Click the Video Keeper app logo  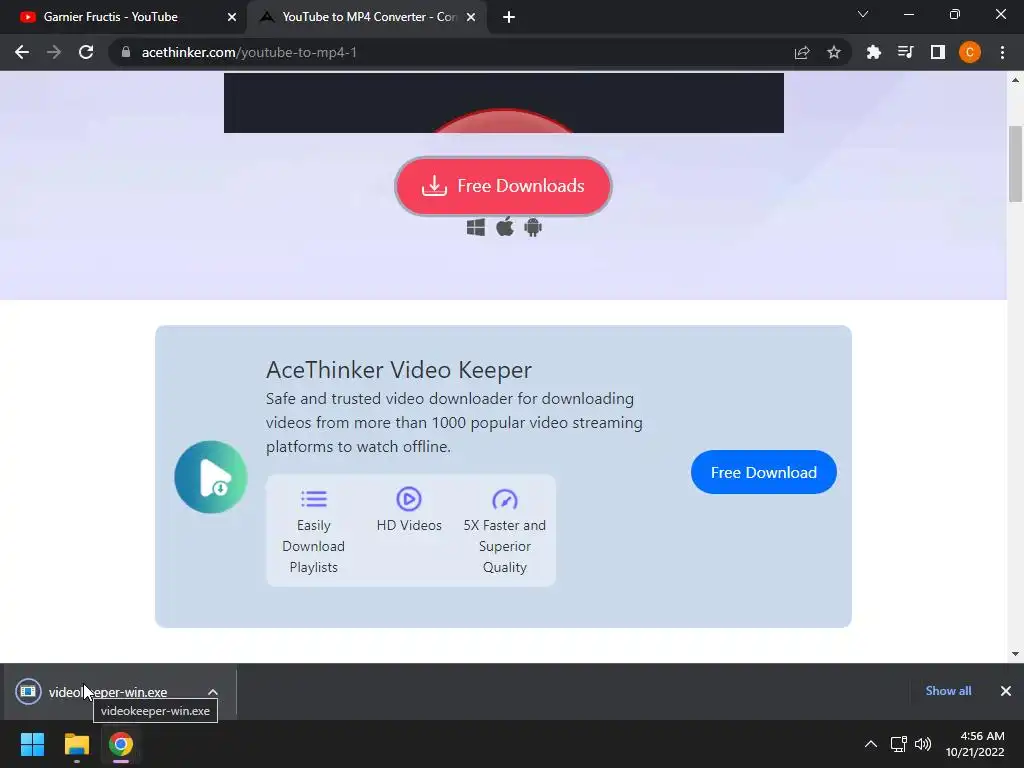tap(211, 477)
